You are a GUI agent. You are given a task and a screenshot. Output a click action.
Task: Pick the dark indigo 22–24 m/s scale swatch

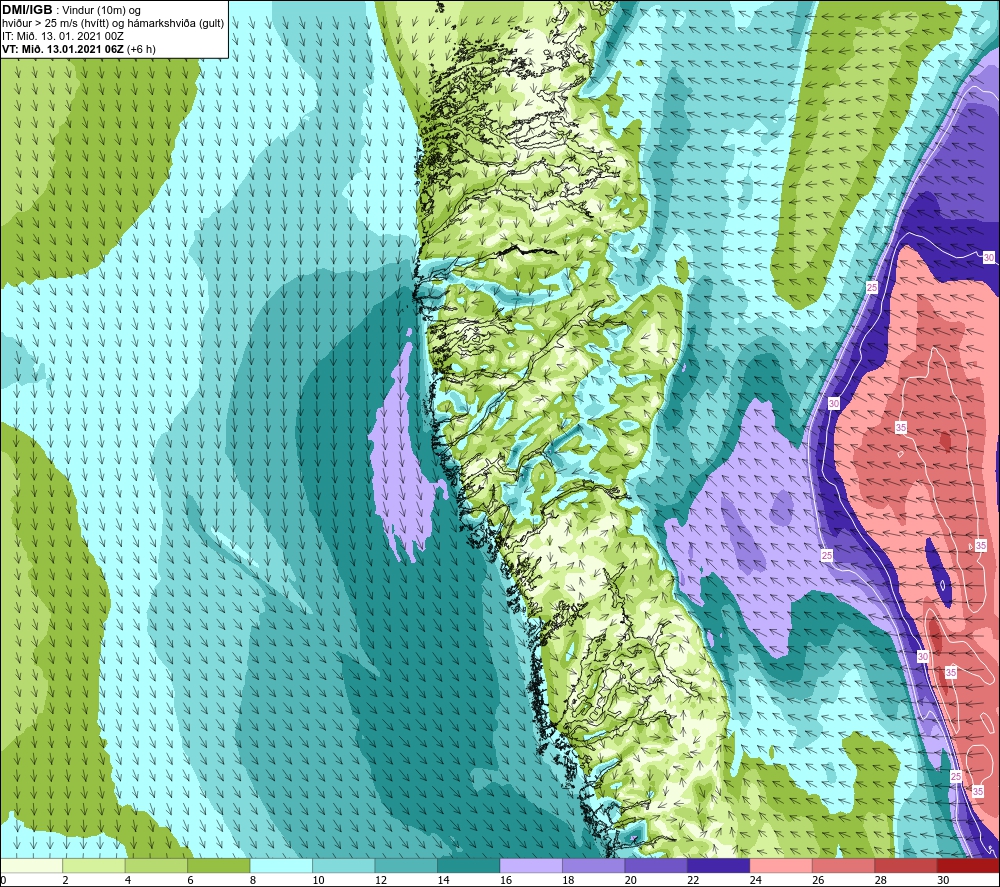click(719, 865)
